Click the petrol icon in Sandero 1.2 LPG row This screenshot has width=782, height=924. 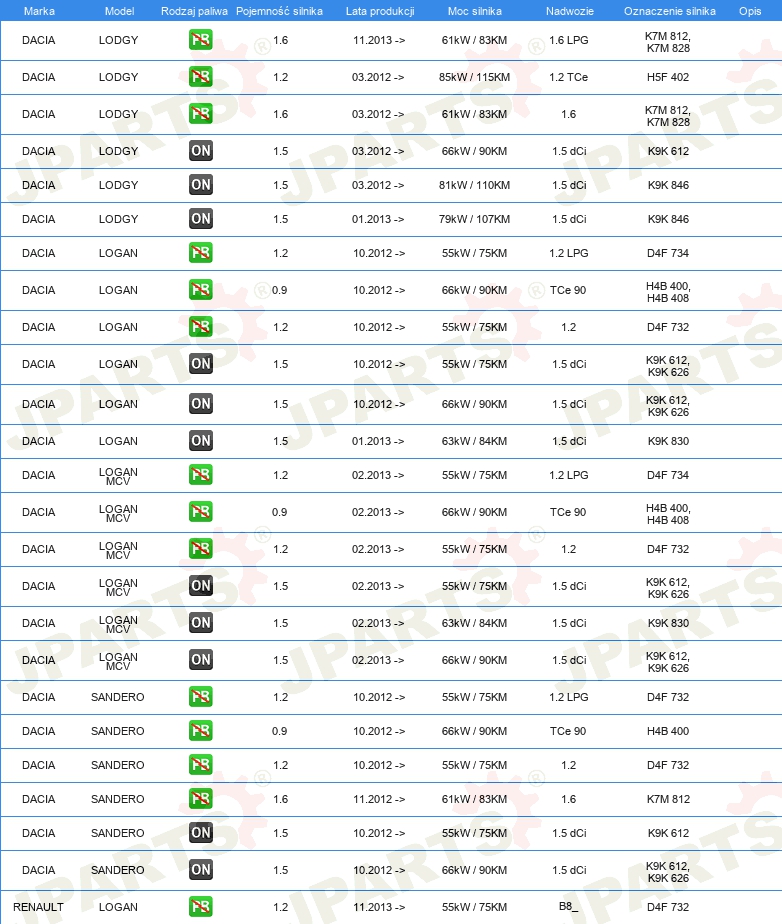click(200, 697)
